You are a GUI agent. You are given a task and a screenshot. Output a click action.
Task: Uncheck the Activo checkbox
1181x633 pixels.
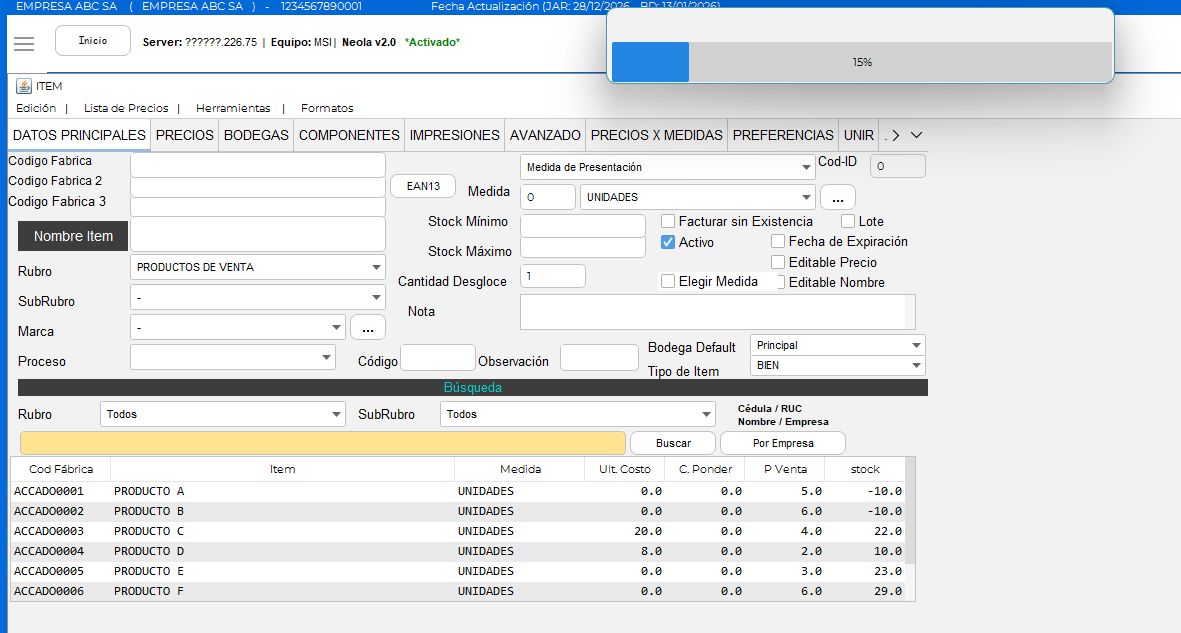[x=668, y=242]
